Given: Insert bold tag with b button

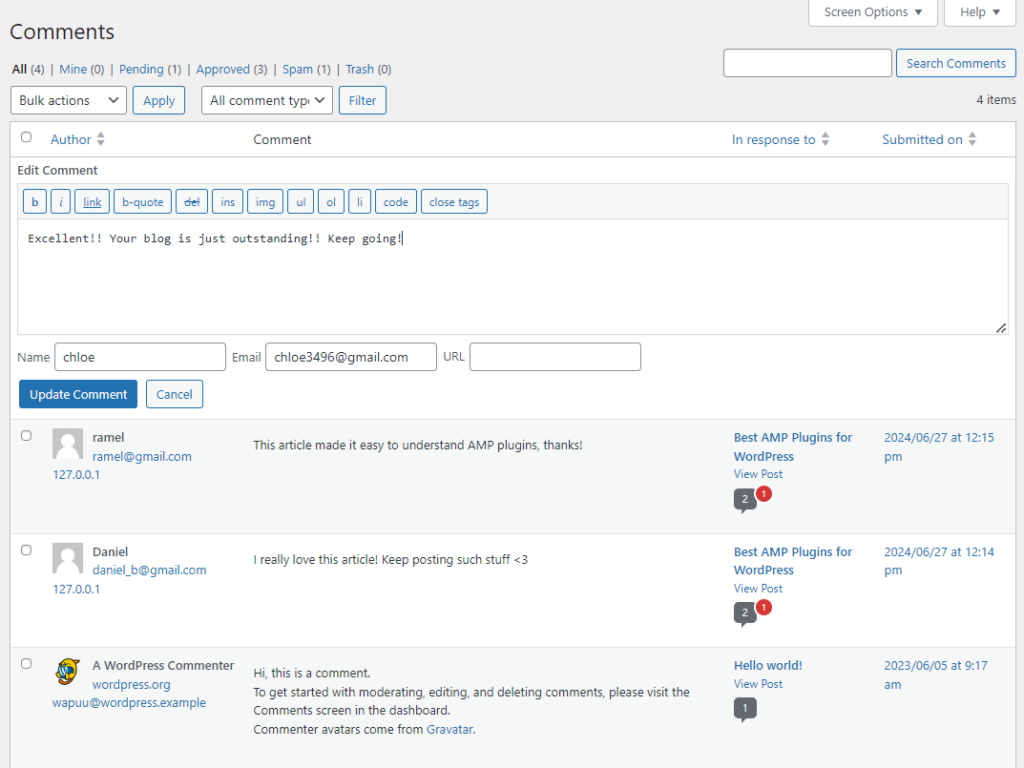Looking at the screenshot, I should (x=35, y=202).
